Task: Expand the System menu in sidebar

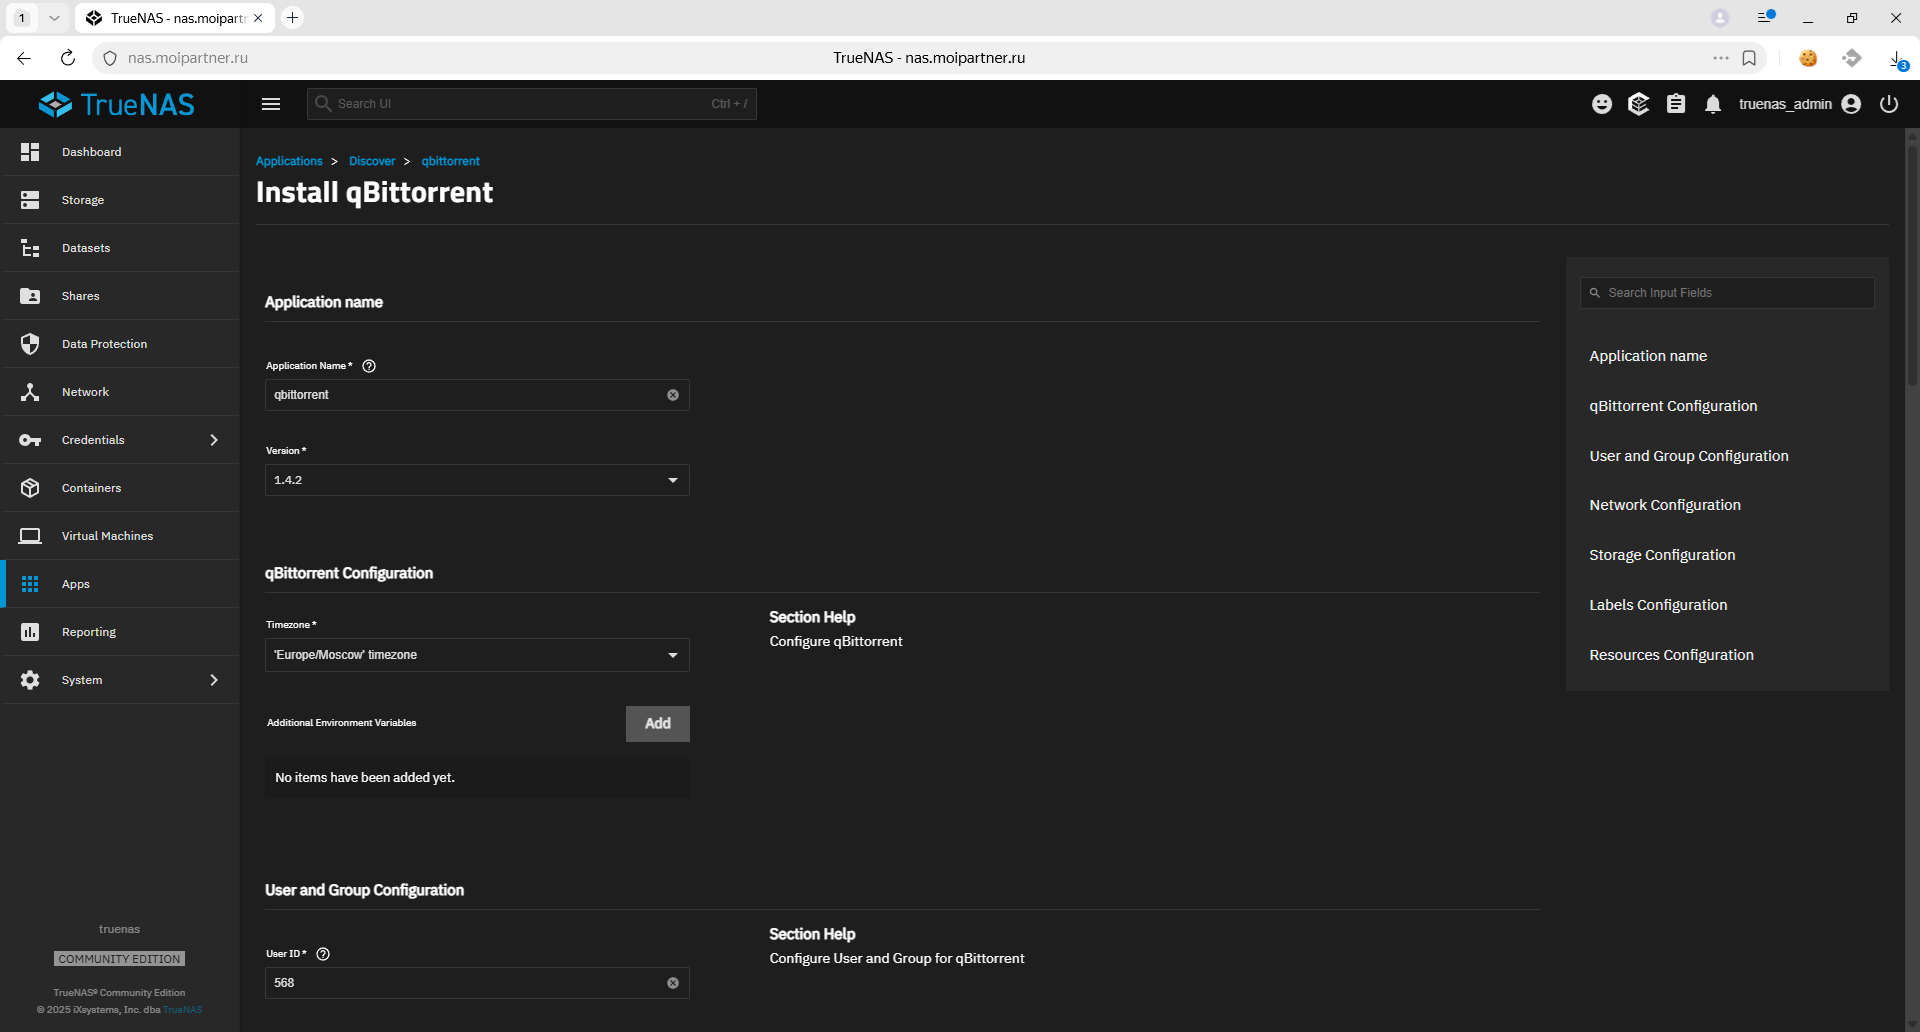Action: click(120, 680)
